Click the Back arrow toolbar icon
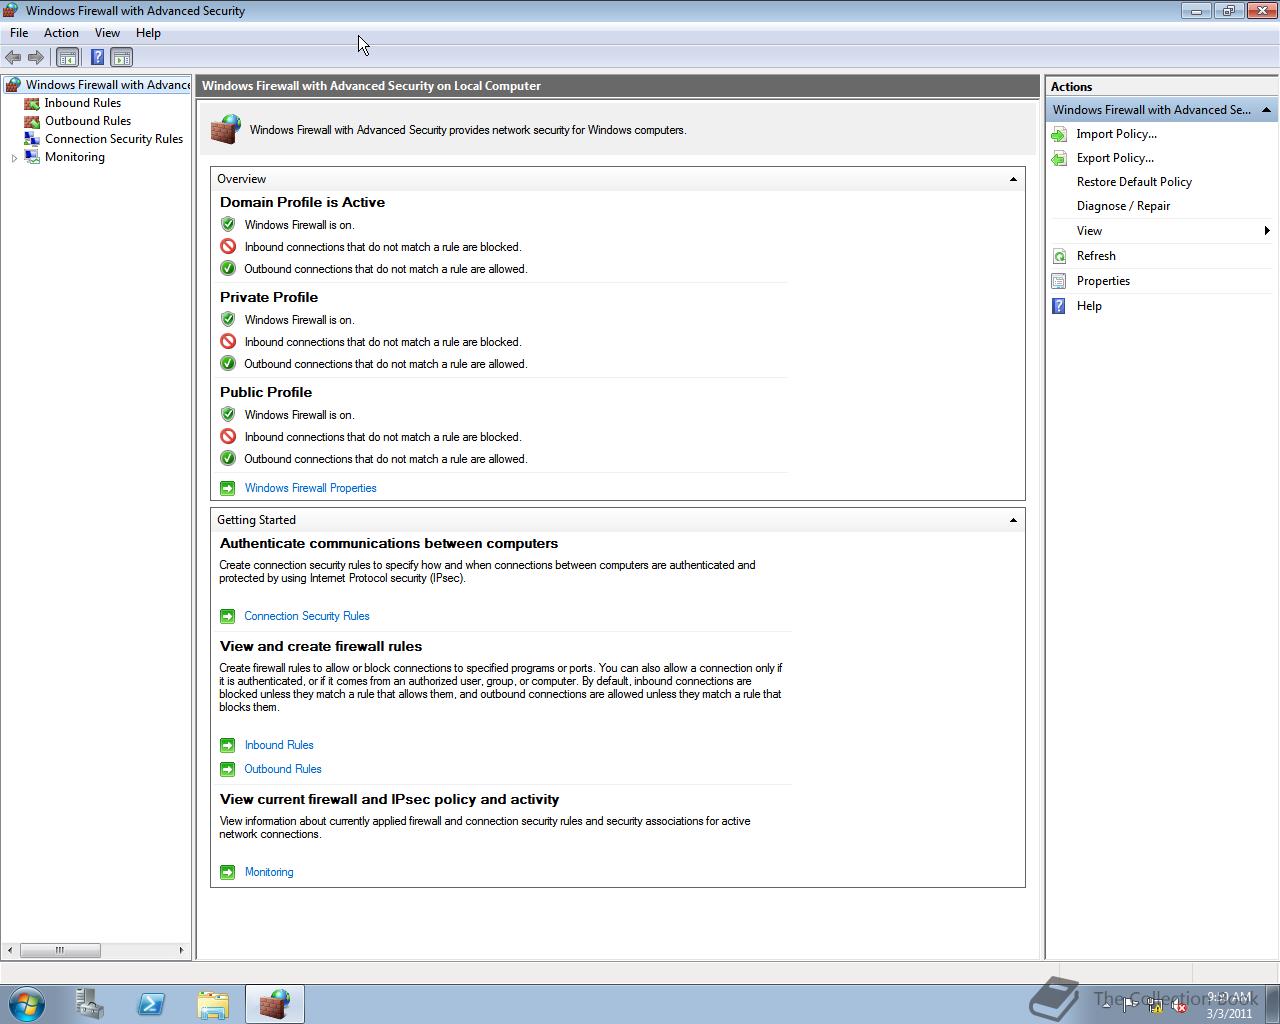This screenshot has height=1024, width=1280. coord(13,57)
